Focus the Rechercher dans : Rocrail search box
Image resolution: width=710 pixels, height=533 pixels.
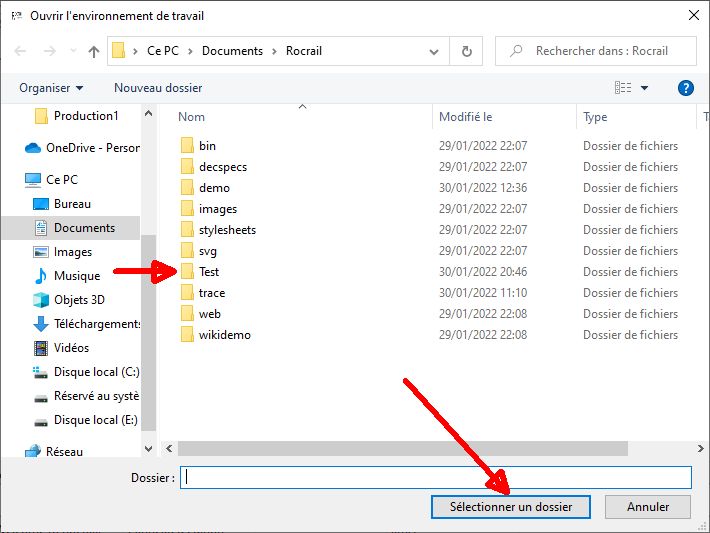(x=596, y=51)
